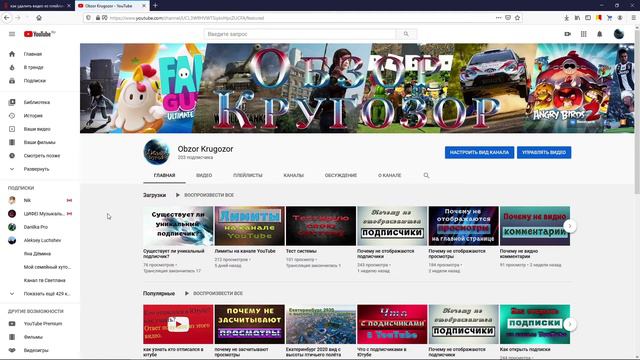
Task: Open Существует ли уникальный подписчик thumbnail
Action: point(178,226)
